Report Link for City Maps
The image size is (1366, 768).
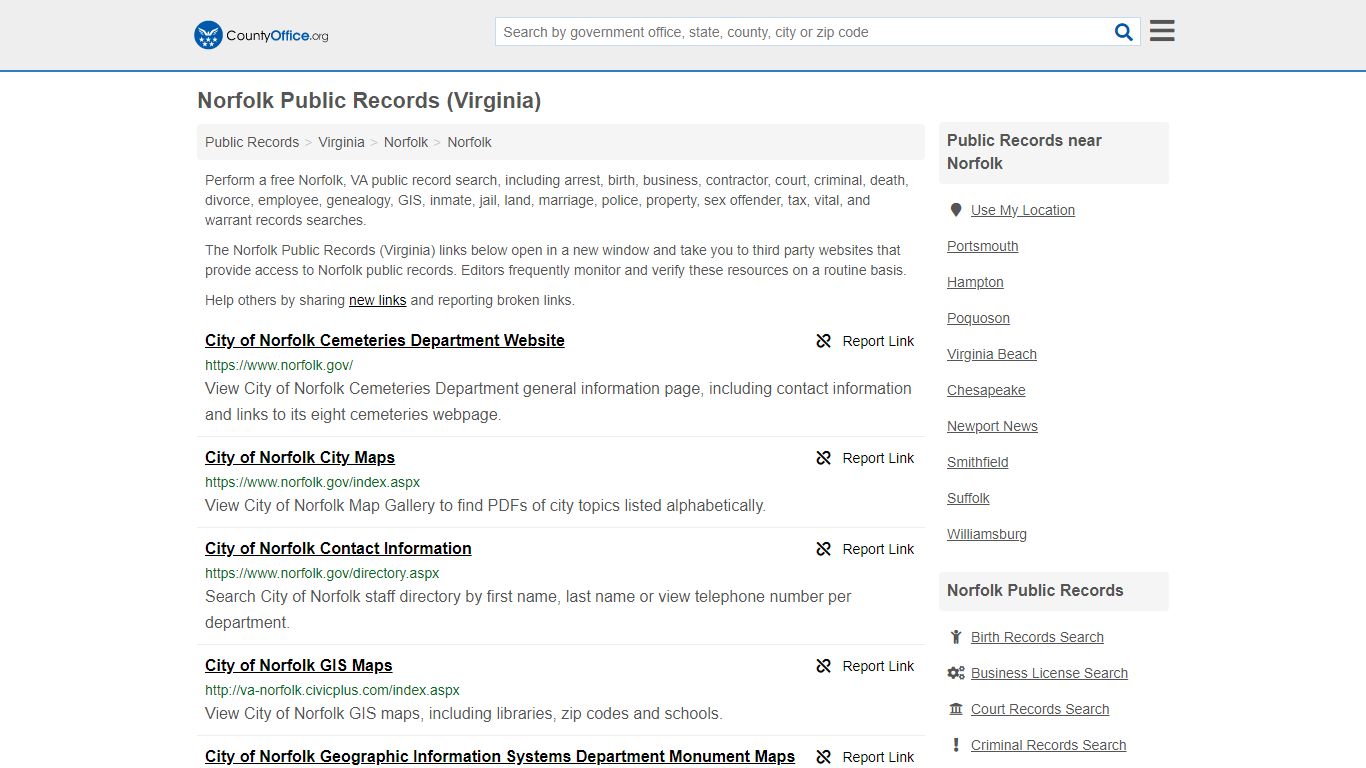[x=865, y=458]
